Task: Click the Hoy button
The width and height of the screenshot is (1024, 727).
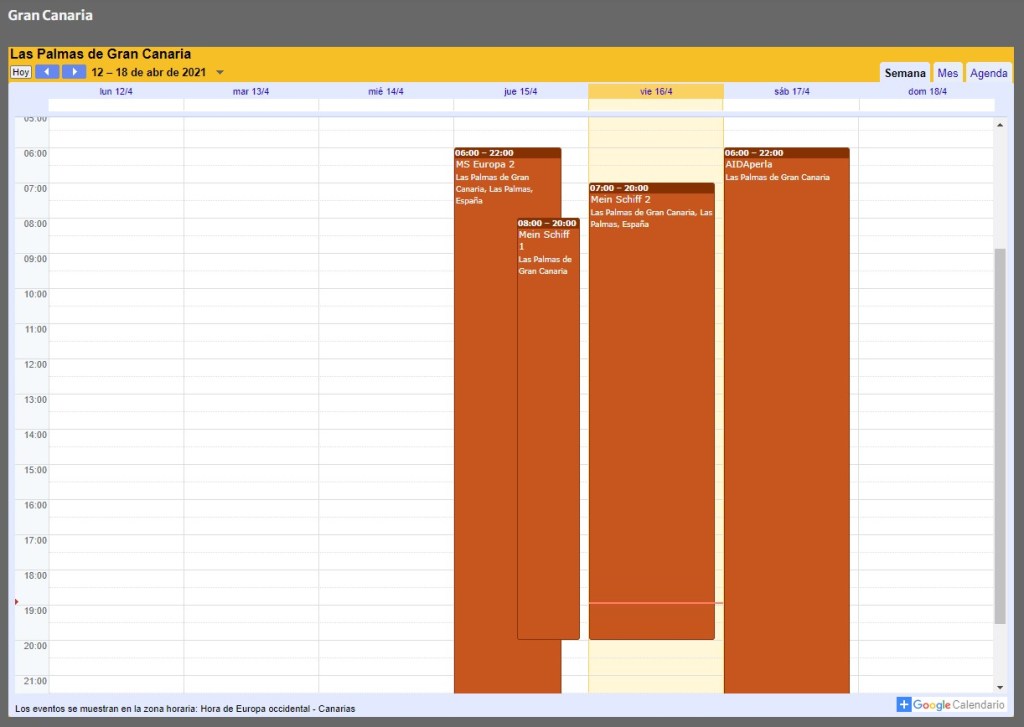Action: [x=21, y=72]
